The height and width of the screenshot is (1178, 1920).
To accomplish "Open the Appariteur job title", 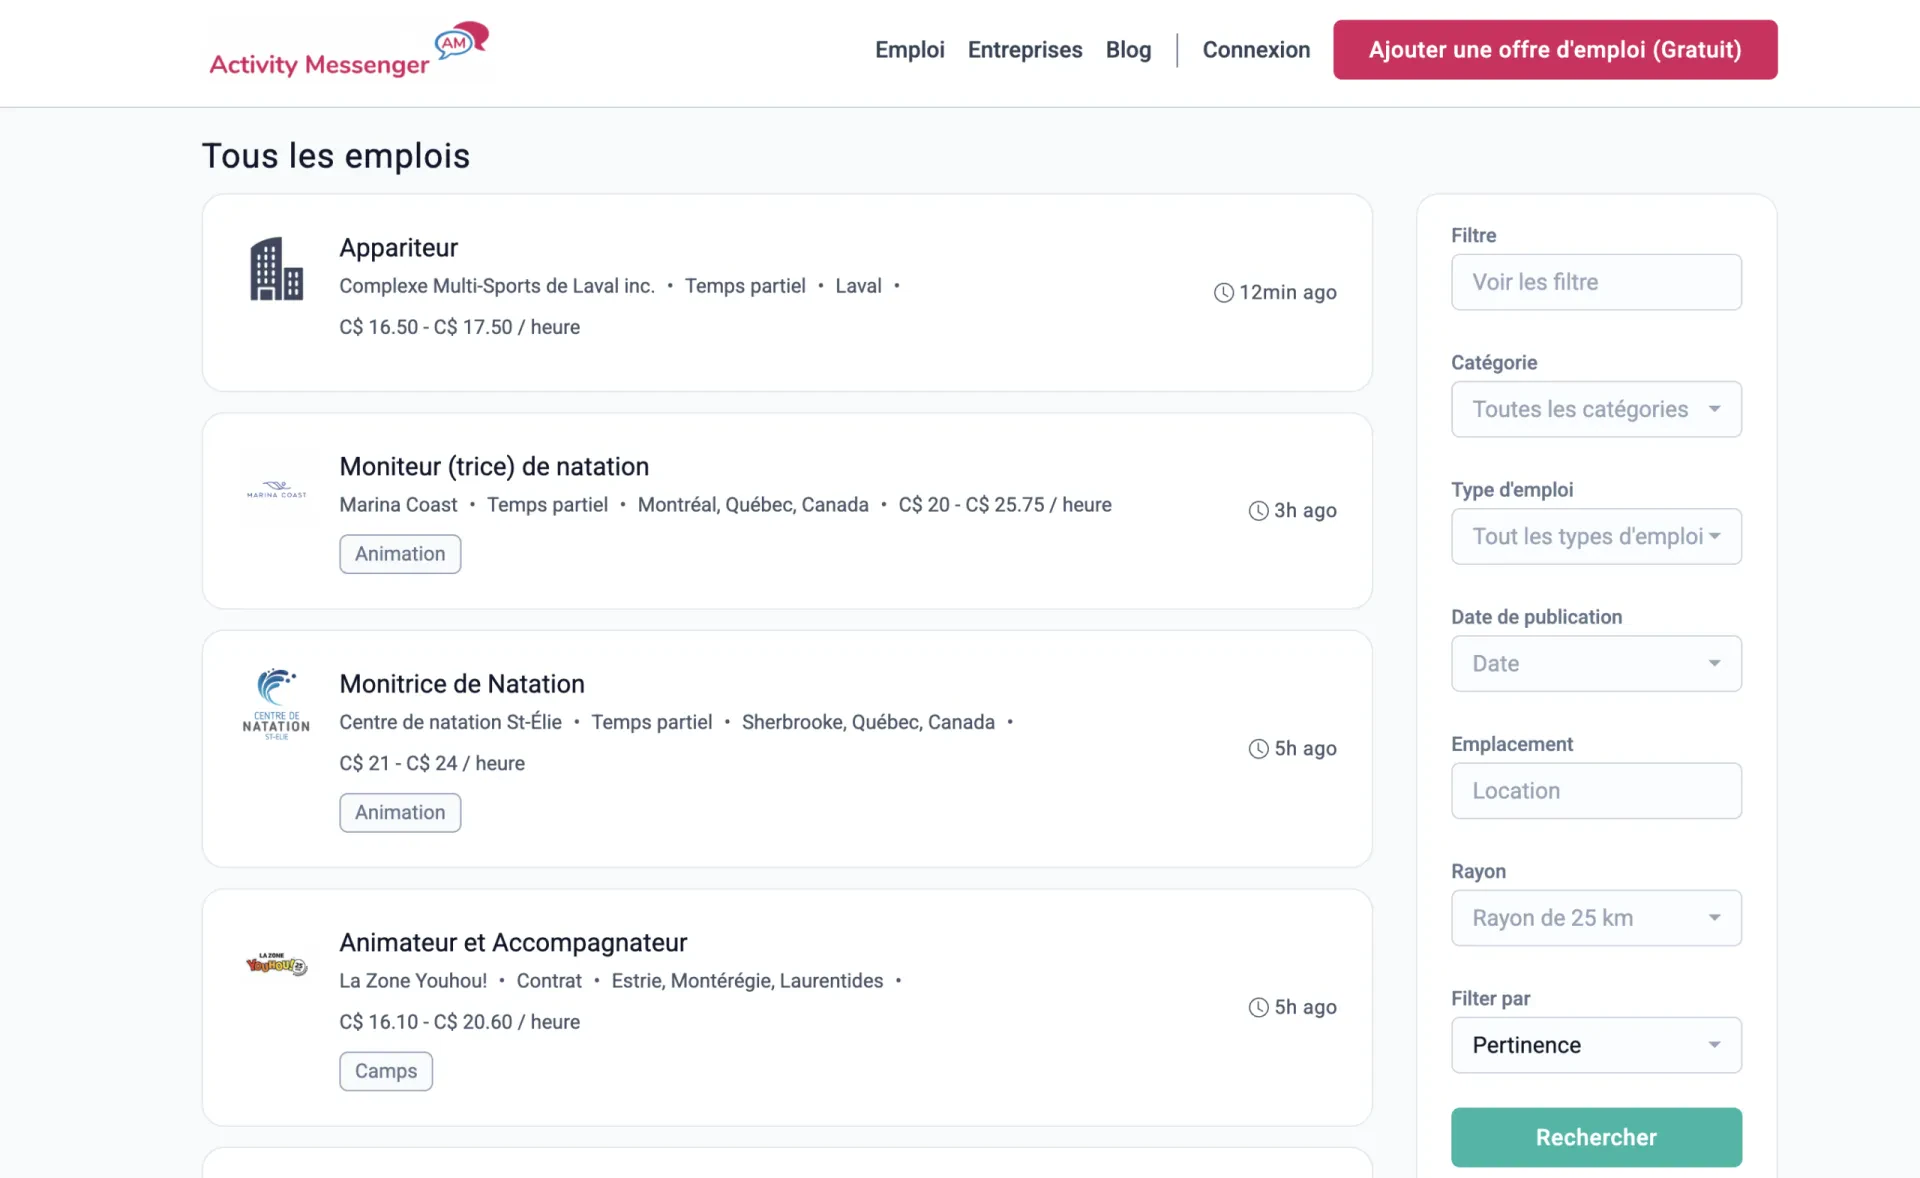I will [398, 248].
